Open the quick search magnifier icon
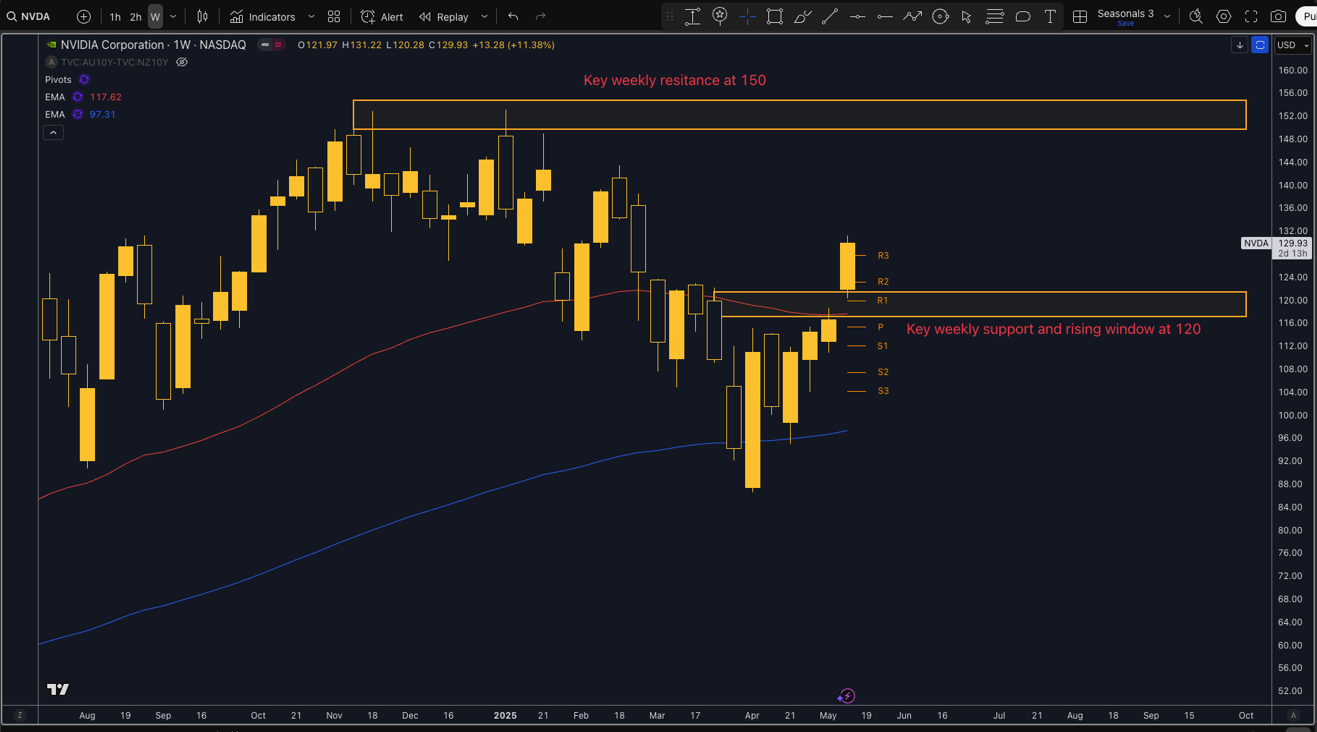 tap(1196, 16)
